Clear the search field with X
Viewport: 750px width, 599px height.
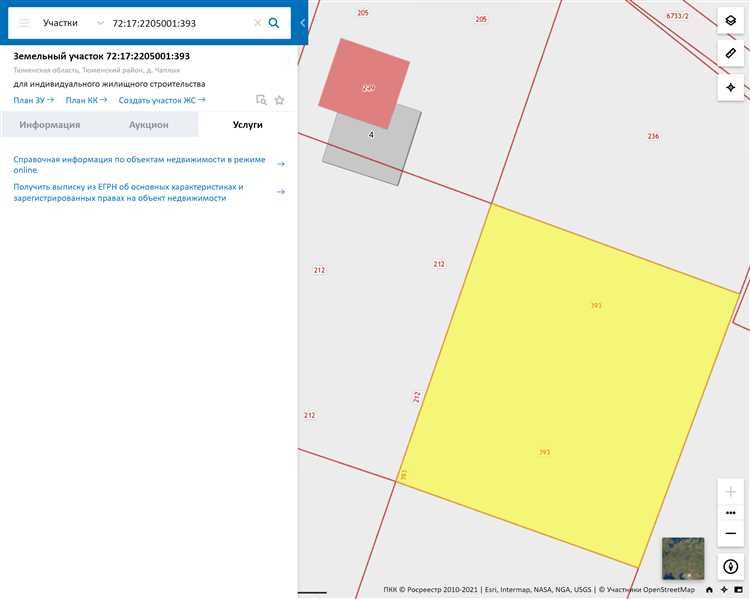pyautogui.click(x=257, y=22)
